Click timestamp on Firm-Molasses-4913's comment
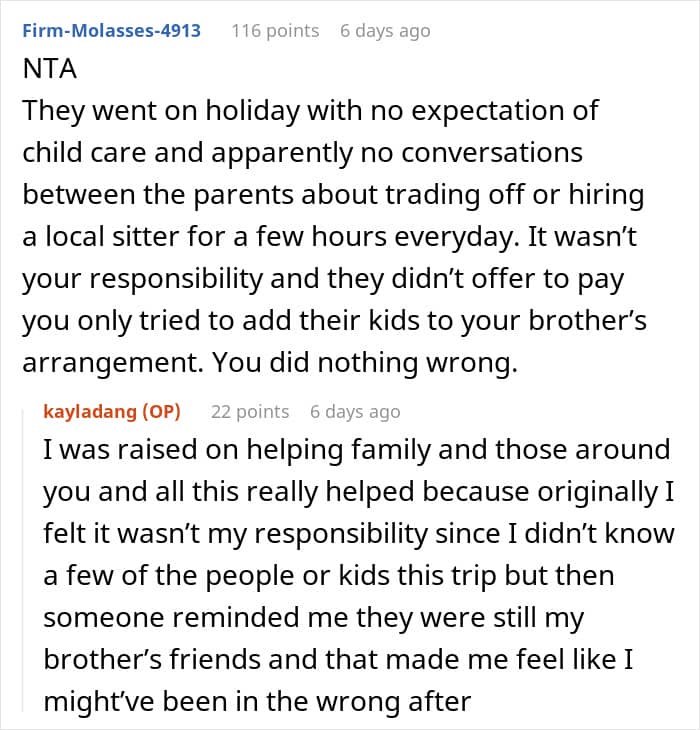This screenshot has height=730, width=700. click(385, 31)
